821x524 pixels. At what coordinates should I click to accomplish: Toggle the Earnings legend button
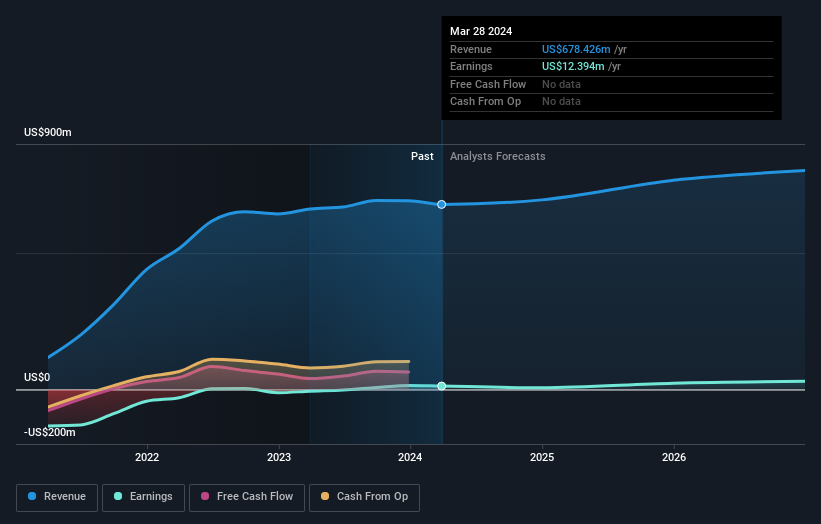click(143, 497)
